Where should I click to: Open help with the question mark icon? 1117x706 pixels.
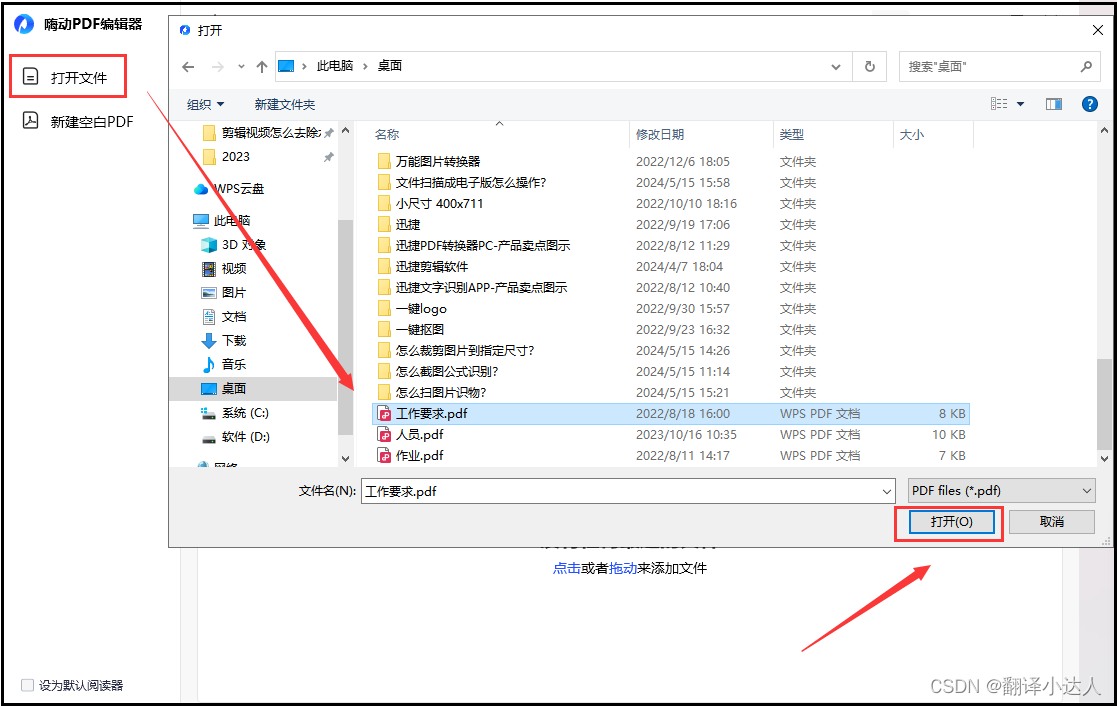tap(1089, 104)
